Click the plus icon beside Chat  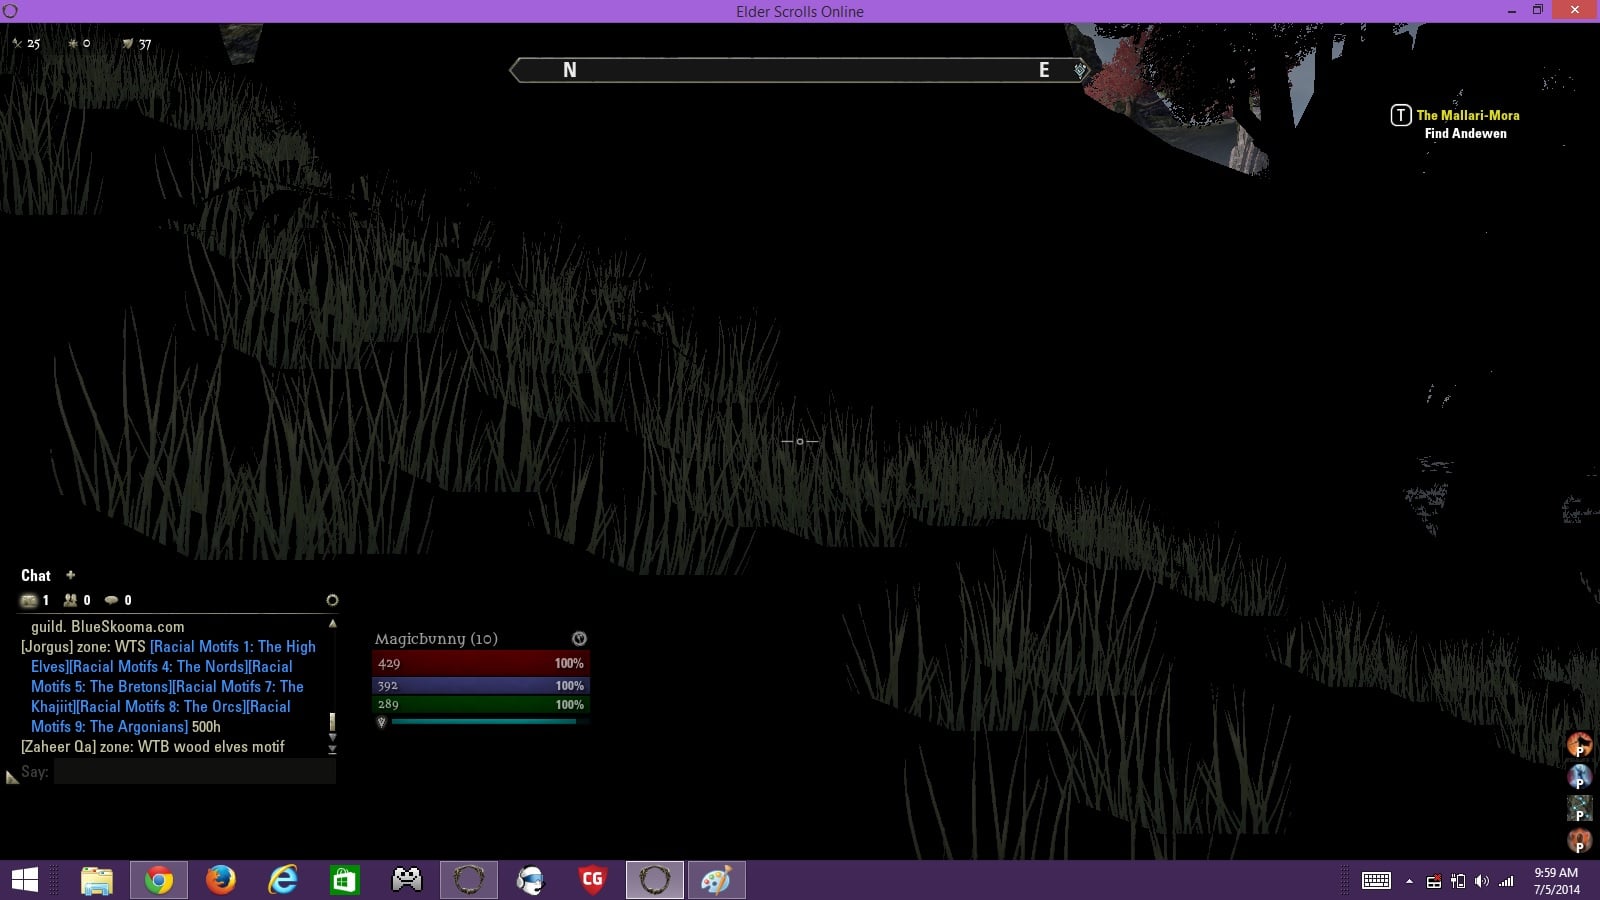coord(70,575)
